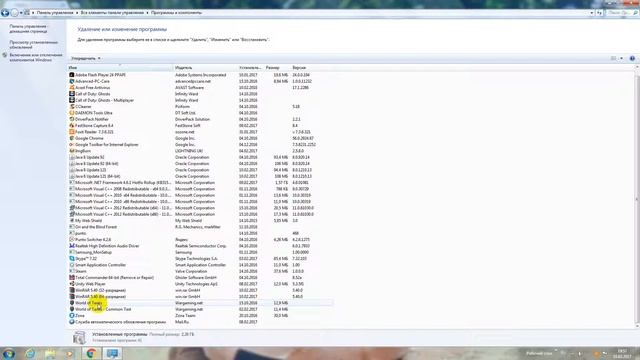The width and height of the screenshot is (640, 360).
Task: Select the Smart Application Controller row
Action: click(200, 265)
